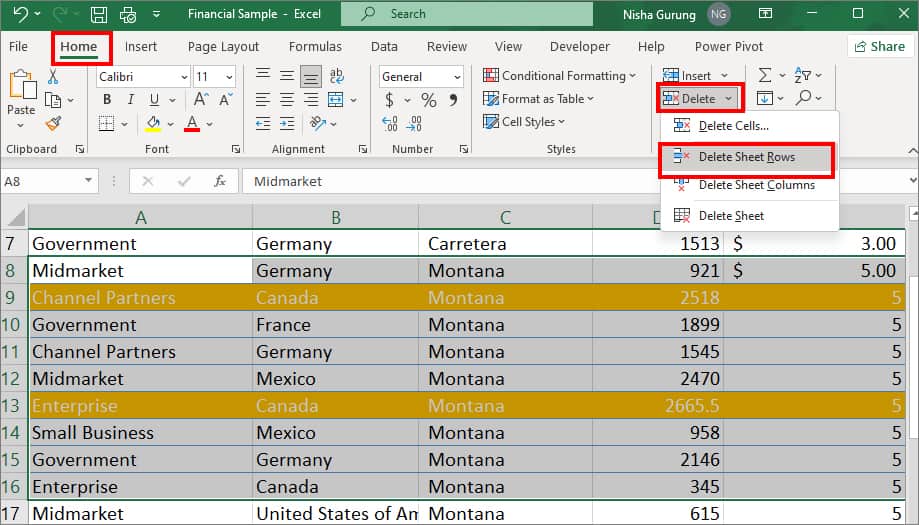This screenshot has width=919, height=525.
Task: Increase decimal places
Action: (x=390, y=124)
